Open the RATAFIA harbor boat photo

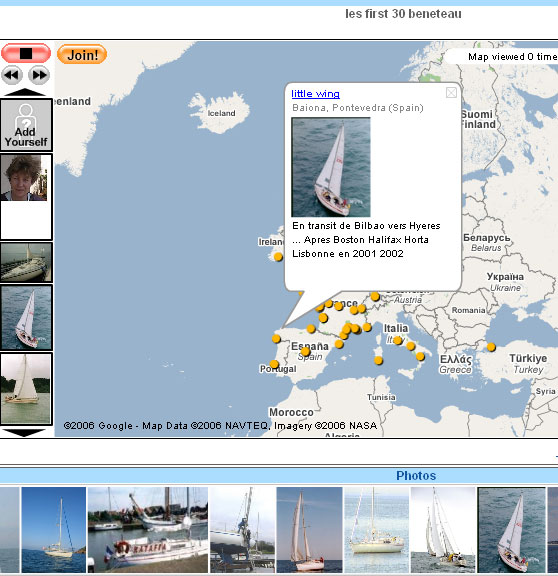148,530
